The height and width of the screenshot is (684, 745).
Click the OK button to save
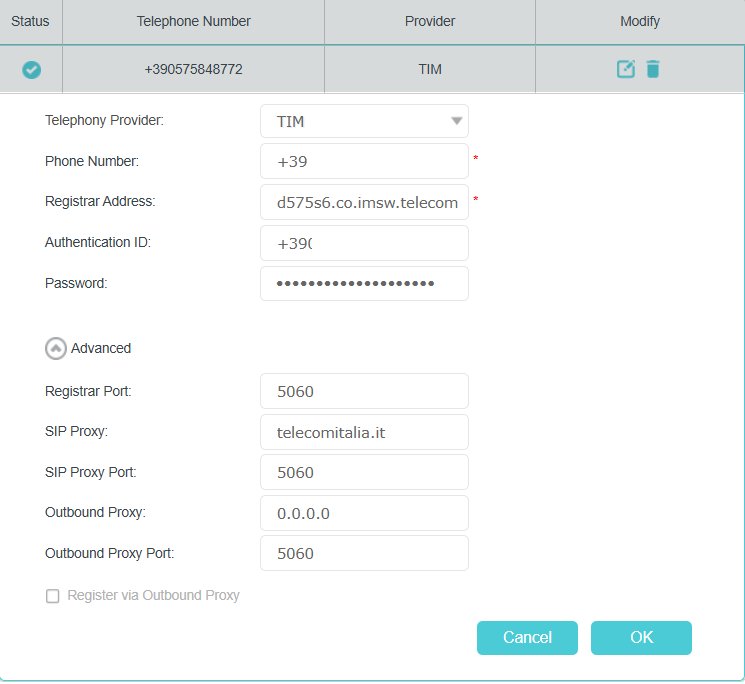(641, 637)
